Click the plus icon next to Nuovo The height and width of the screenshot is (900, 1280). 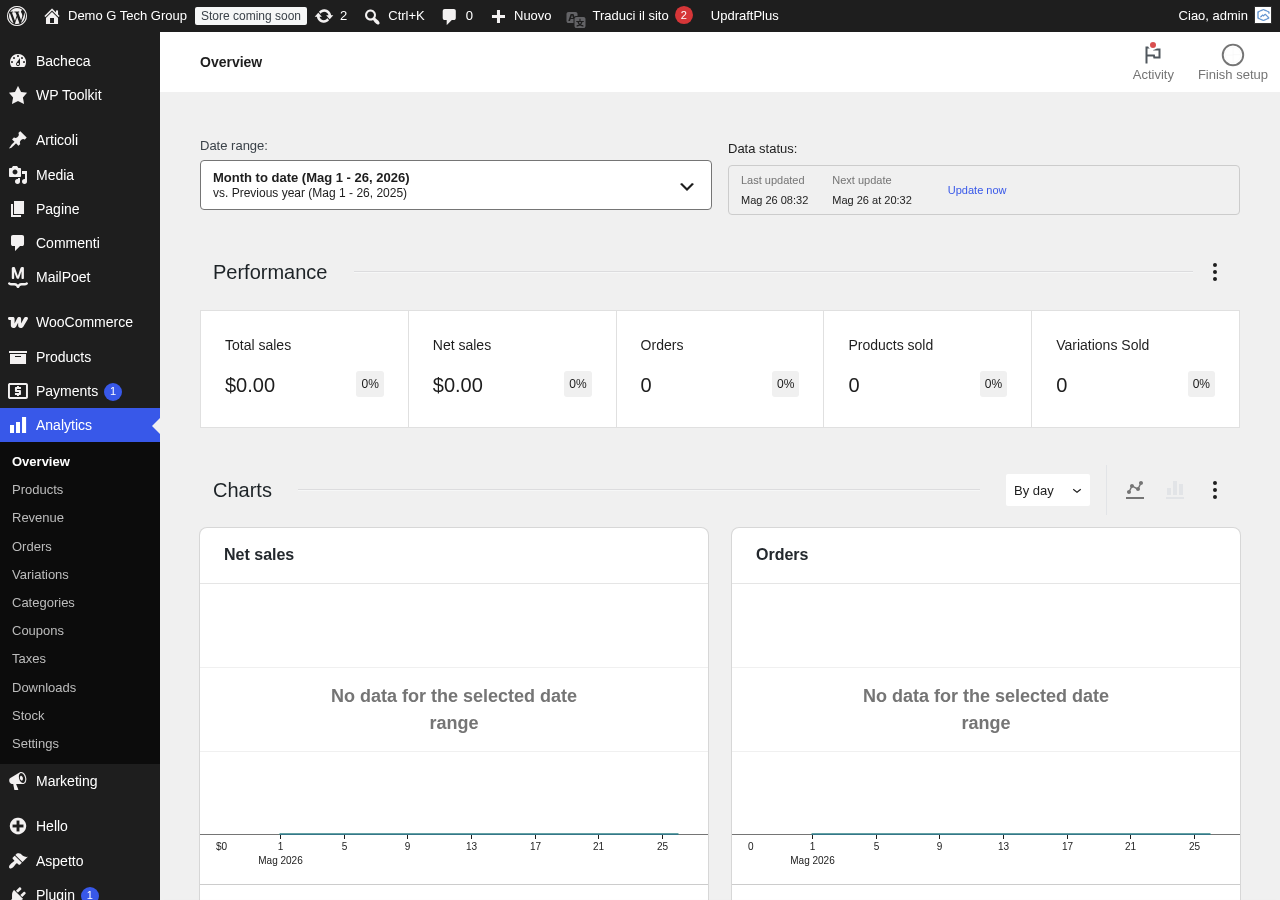tap(498, 16)
